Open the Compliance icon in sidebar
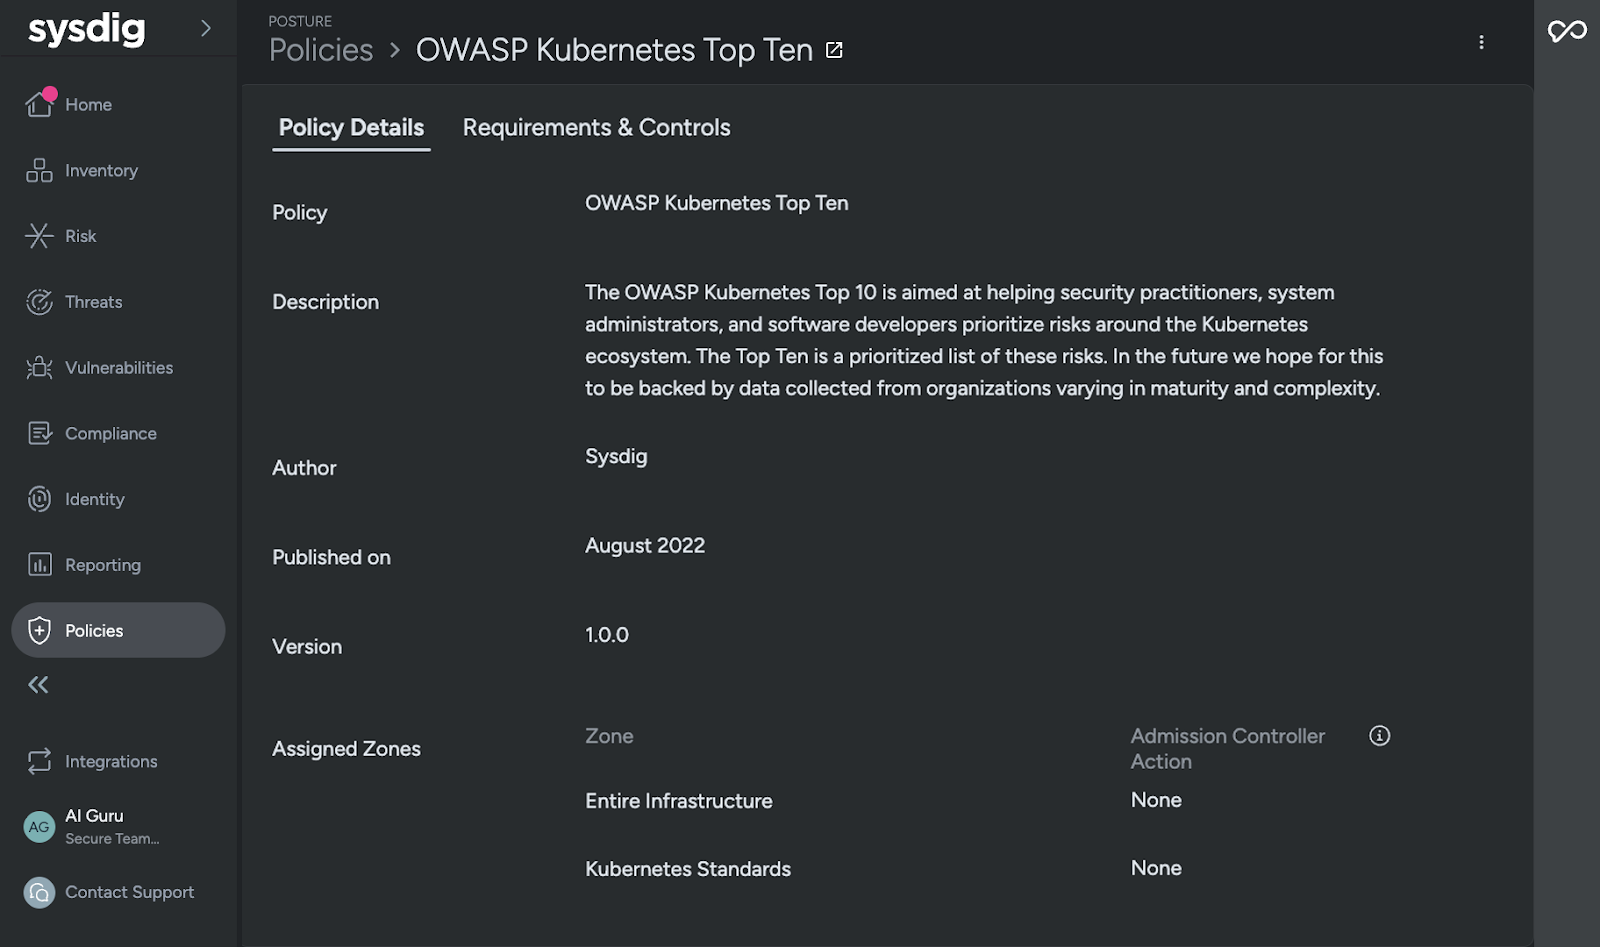 (x=39, y=433)
